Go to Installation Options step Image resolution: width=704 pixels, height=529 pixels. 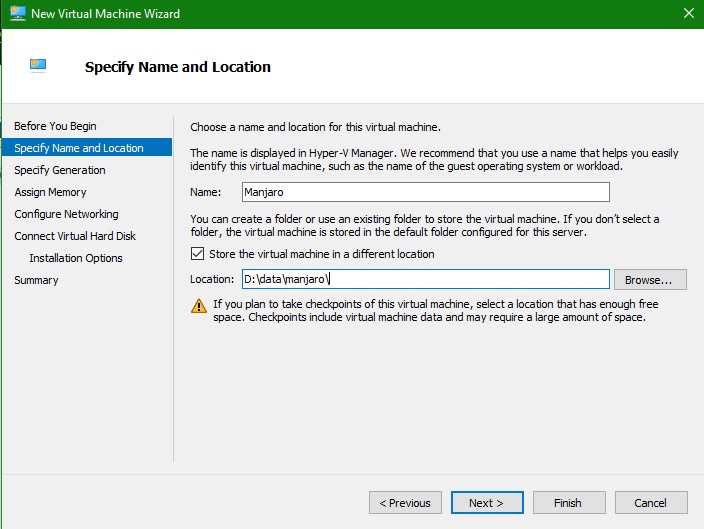tap(76, 258)
